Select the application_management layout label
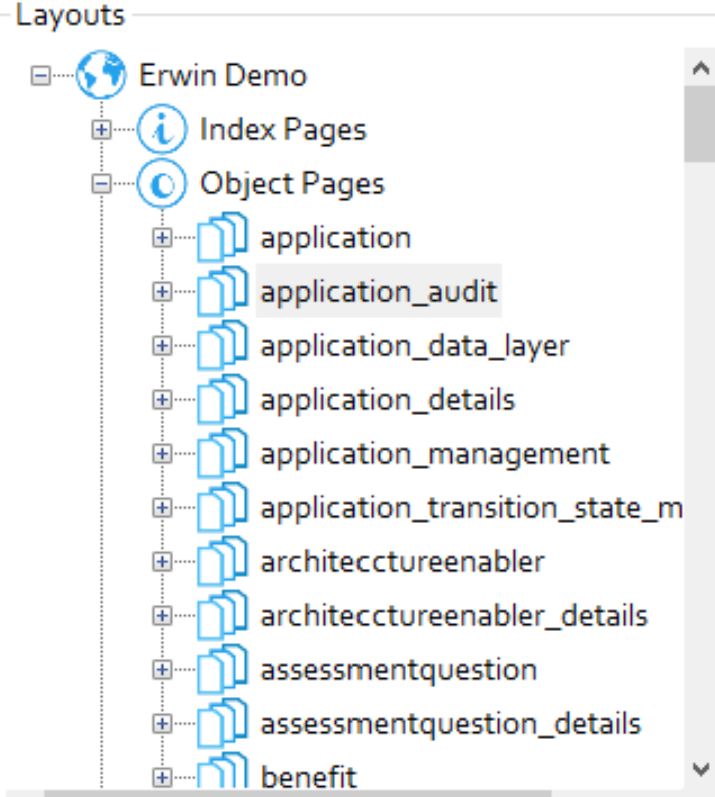 (435, 454)
